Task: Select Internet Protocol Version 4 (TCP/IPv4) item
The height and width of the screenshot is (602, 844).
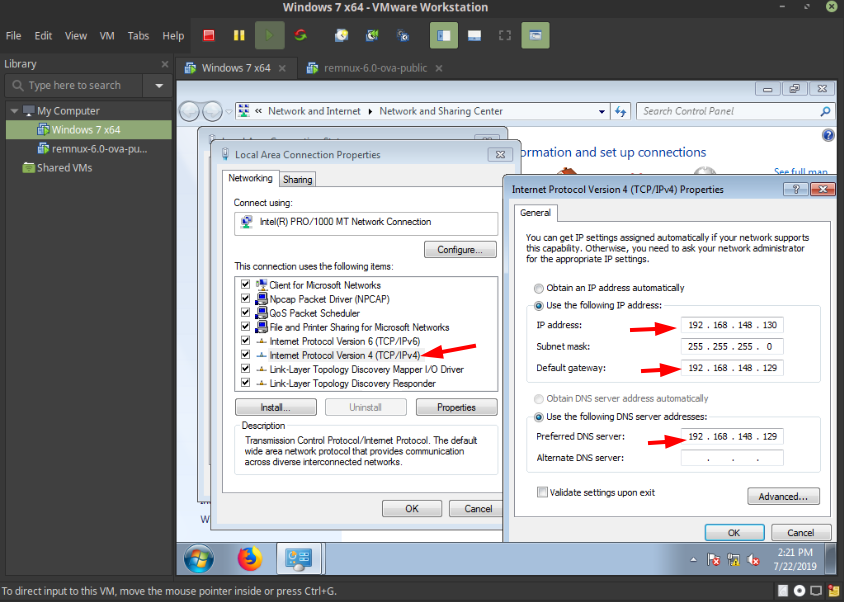Action: click(x=344, y=355)
